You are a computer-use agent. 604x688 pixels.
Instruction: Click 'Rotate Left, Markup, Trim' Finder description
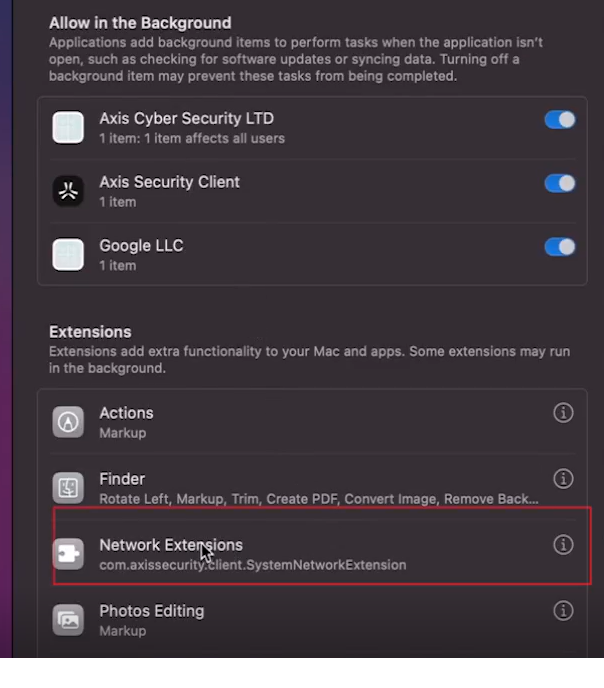[319, 499]
